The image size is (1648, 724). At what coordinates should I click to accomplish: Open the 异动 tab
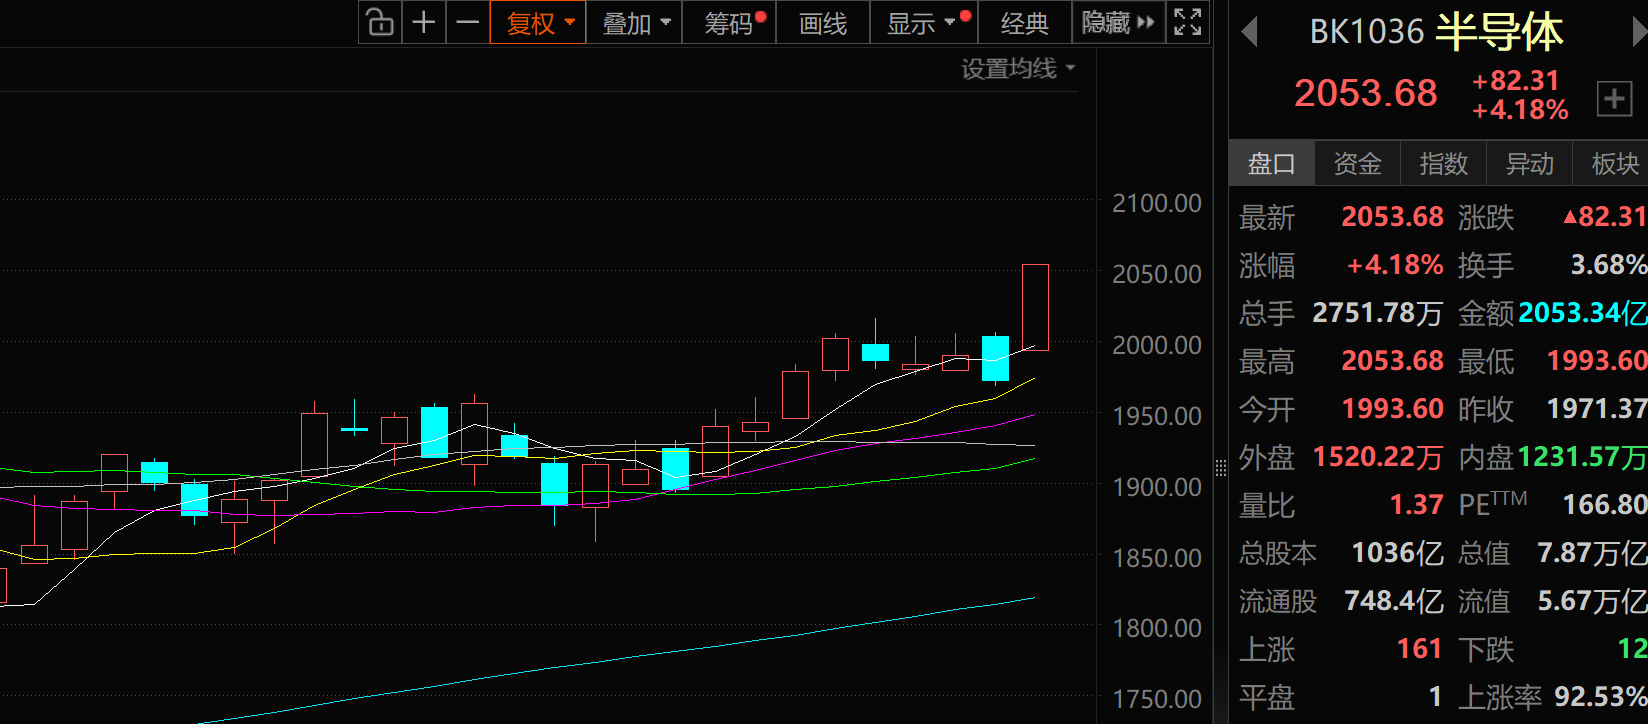(x=1529, y=163)
